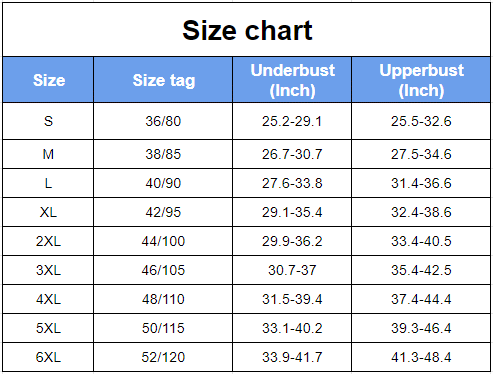Select the 33.9-41.7 underbust cell
493x374 pixels.
click(x=292, y=357)
